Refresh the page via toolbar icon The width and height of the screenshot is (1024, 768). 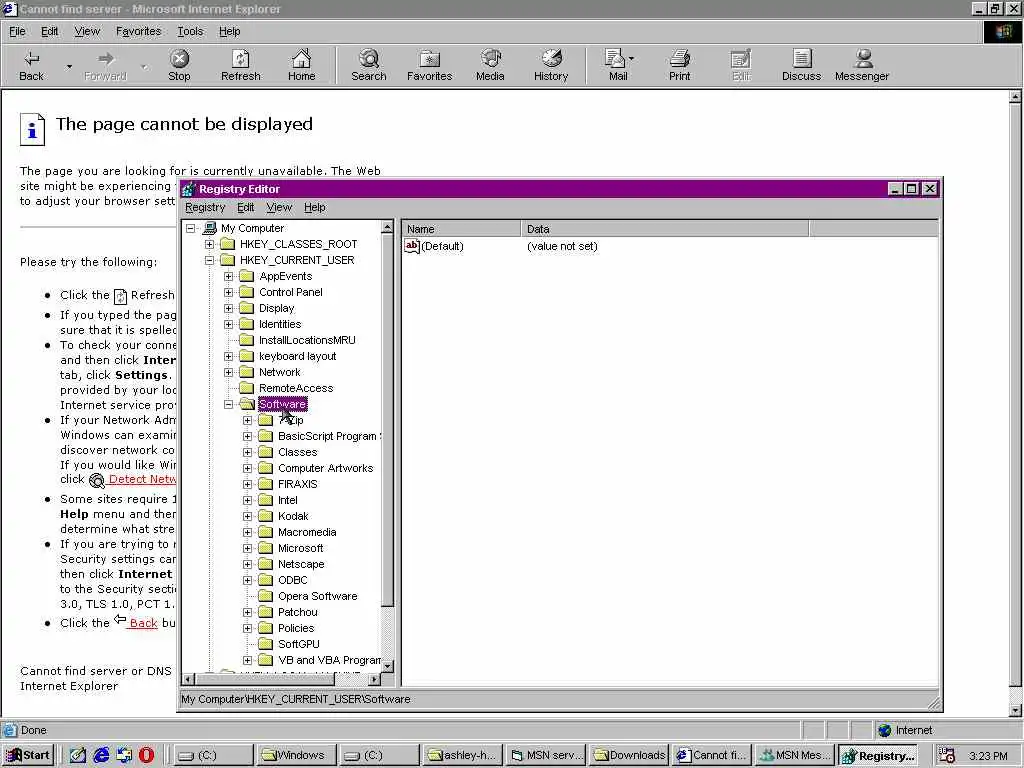[x=240, y=65]
